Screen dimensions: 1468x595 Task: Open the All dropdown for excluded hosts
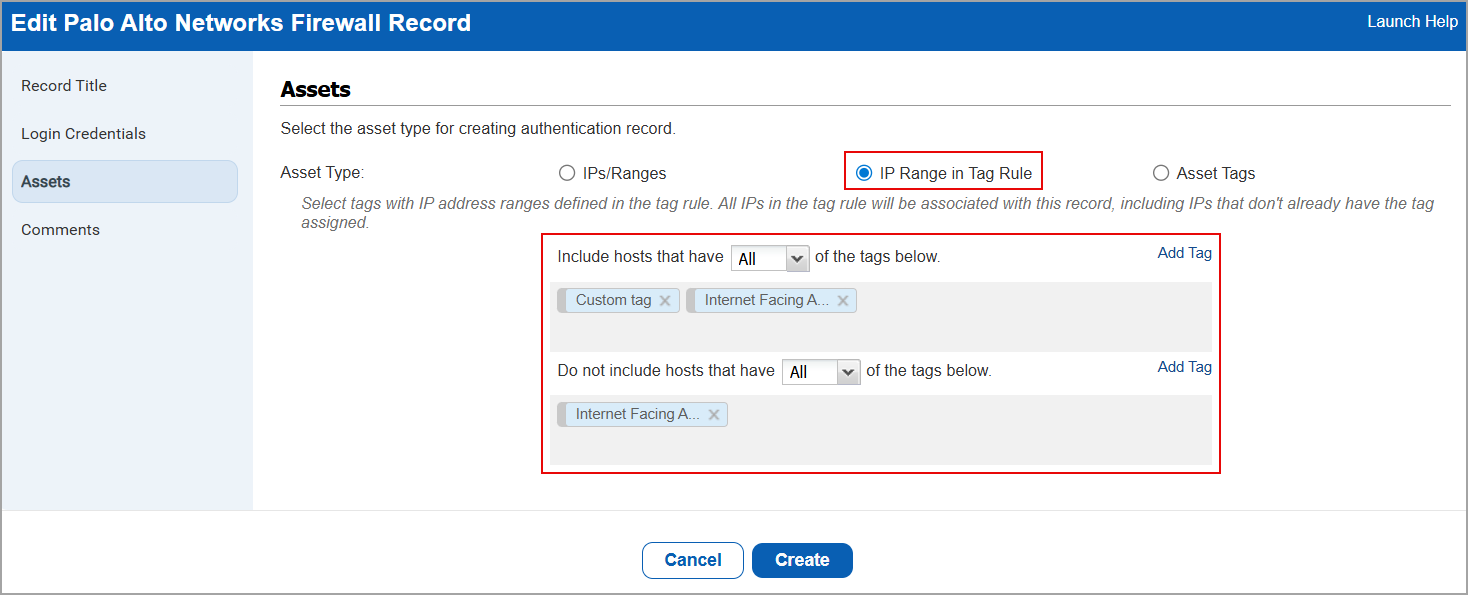[x=821, y=371]
